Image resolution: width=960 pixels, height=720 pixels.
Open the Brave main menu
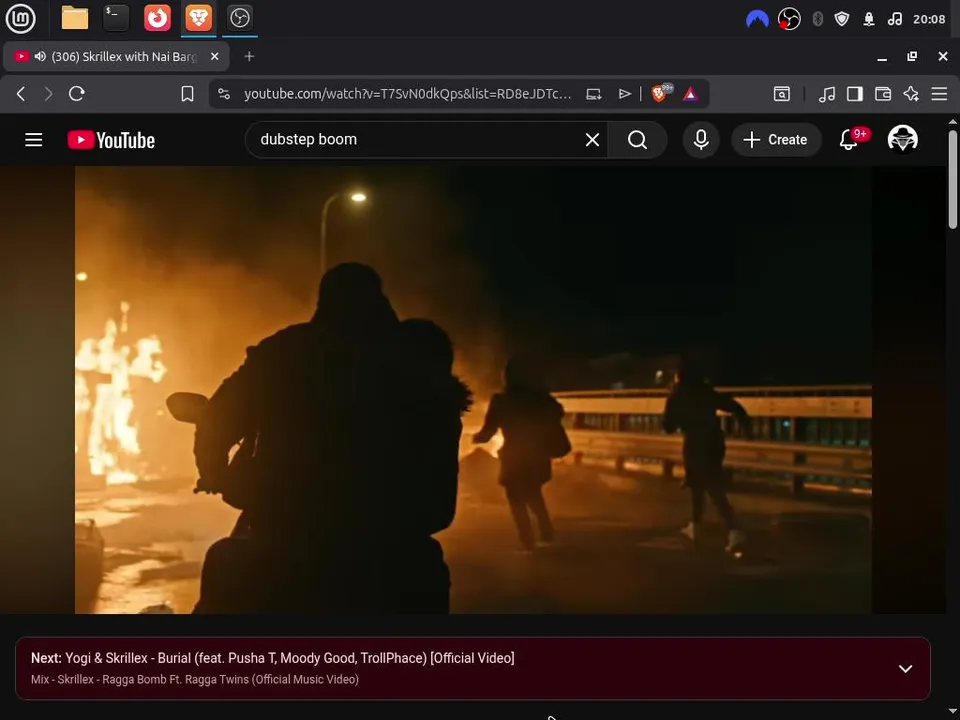939,94
